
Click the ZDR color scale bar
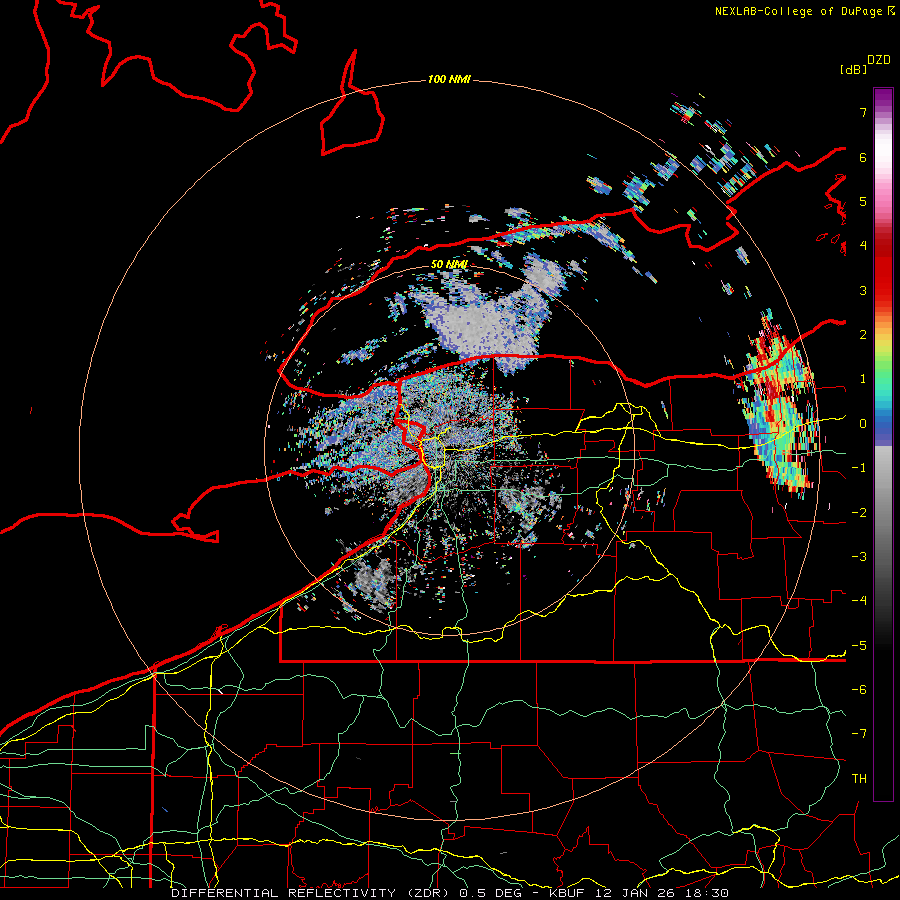pyautogui.click(x=883, y=444)
